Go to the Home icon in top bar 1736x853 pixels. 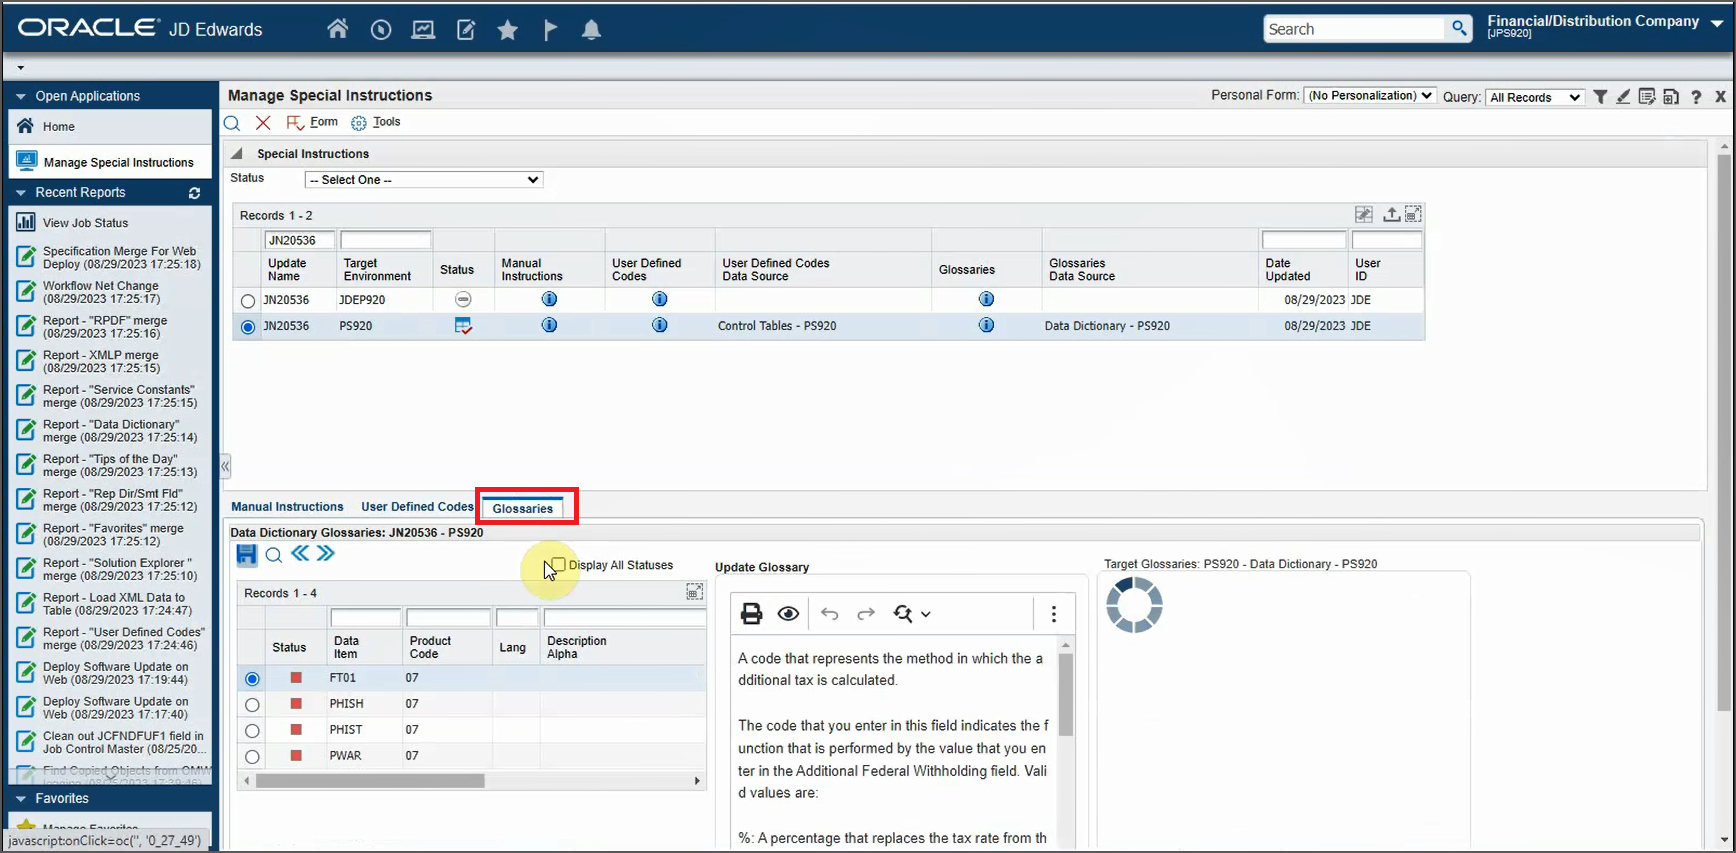[x=338, y=29]
